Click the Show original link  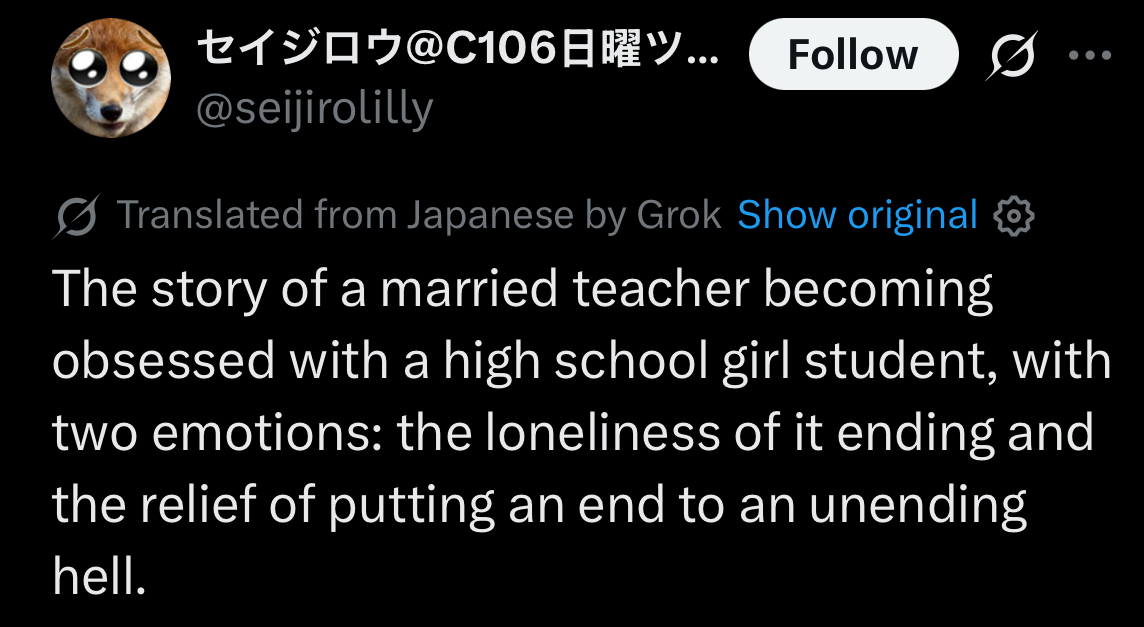(x=857, y=215)
